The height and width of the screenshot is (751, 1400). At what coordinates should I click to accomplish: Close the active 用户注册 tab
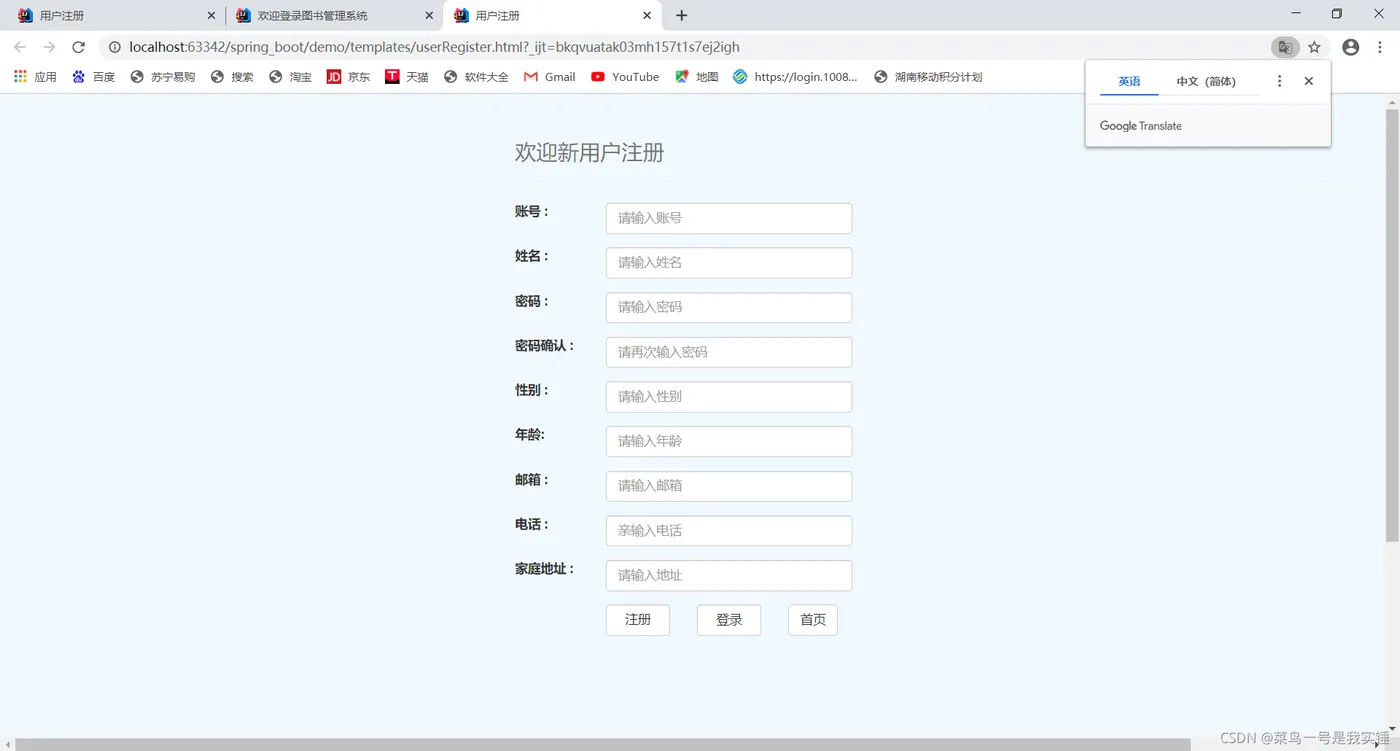click(x=647, y=16)
